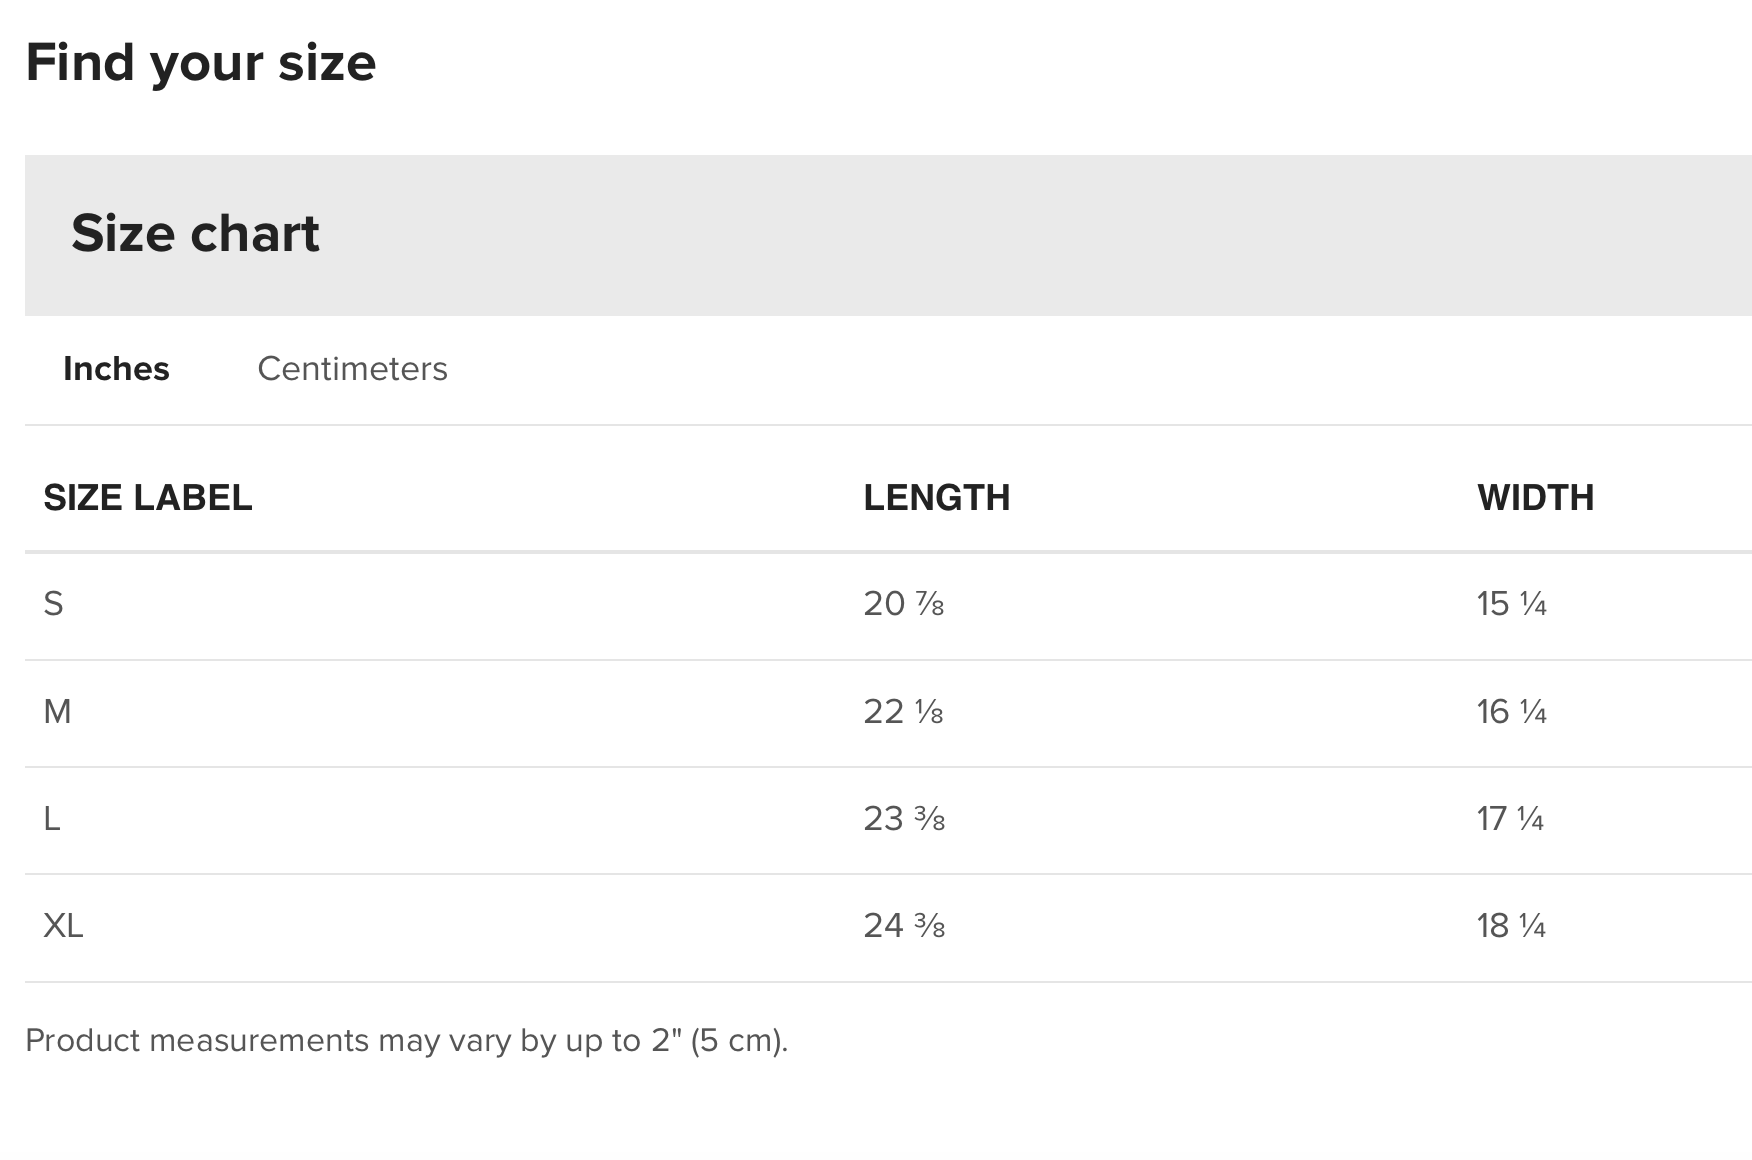Viewport: 1752px width, 1160px height.
Task: Click the 17 ¼ width value
Action: (x=1511, y=819)
